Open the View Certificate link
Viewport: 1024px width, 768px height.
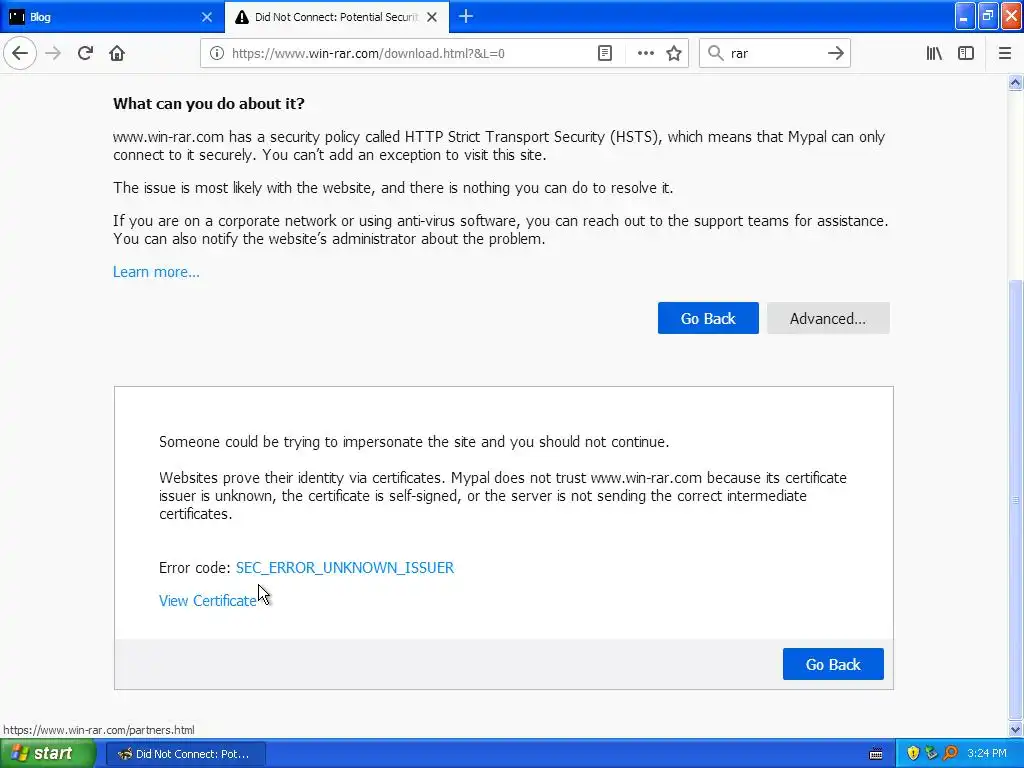point(208,601)
